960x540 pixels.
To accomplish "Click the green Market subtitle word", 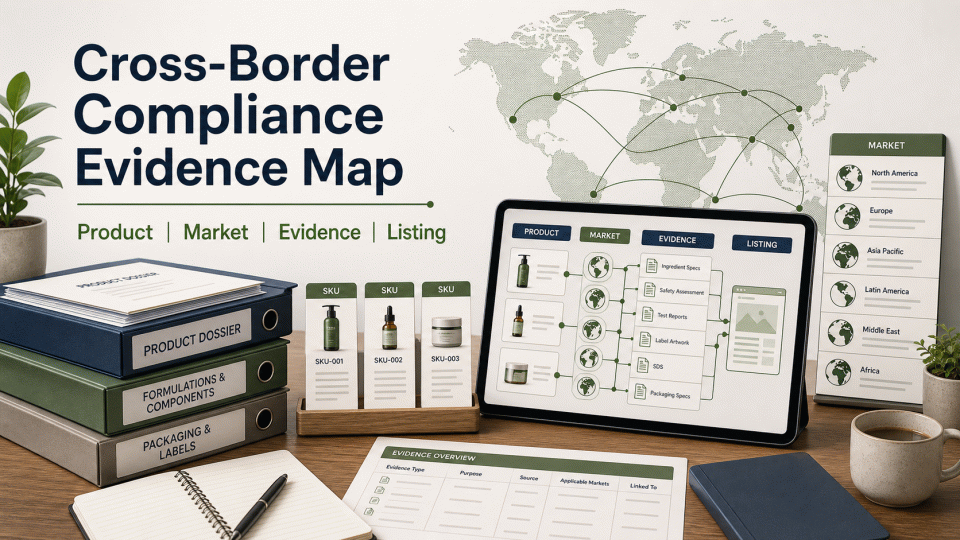I will click(216, 232).
